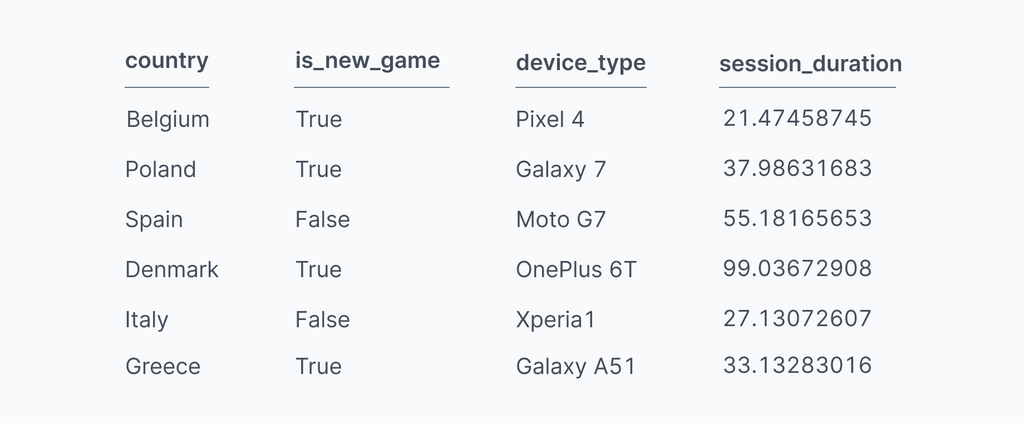Click session duration value 21.47458745
Image resolution: width=1024 pixels, height=423 pixels.
[797, 119]
